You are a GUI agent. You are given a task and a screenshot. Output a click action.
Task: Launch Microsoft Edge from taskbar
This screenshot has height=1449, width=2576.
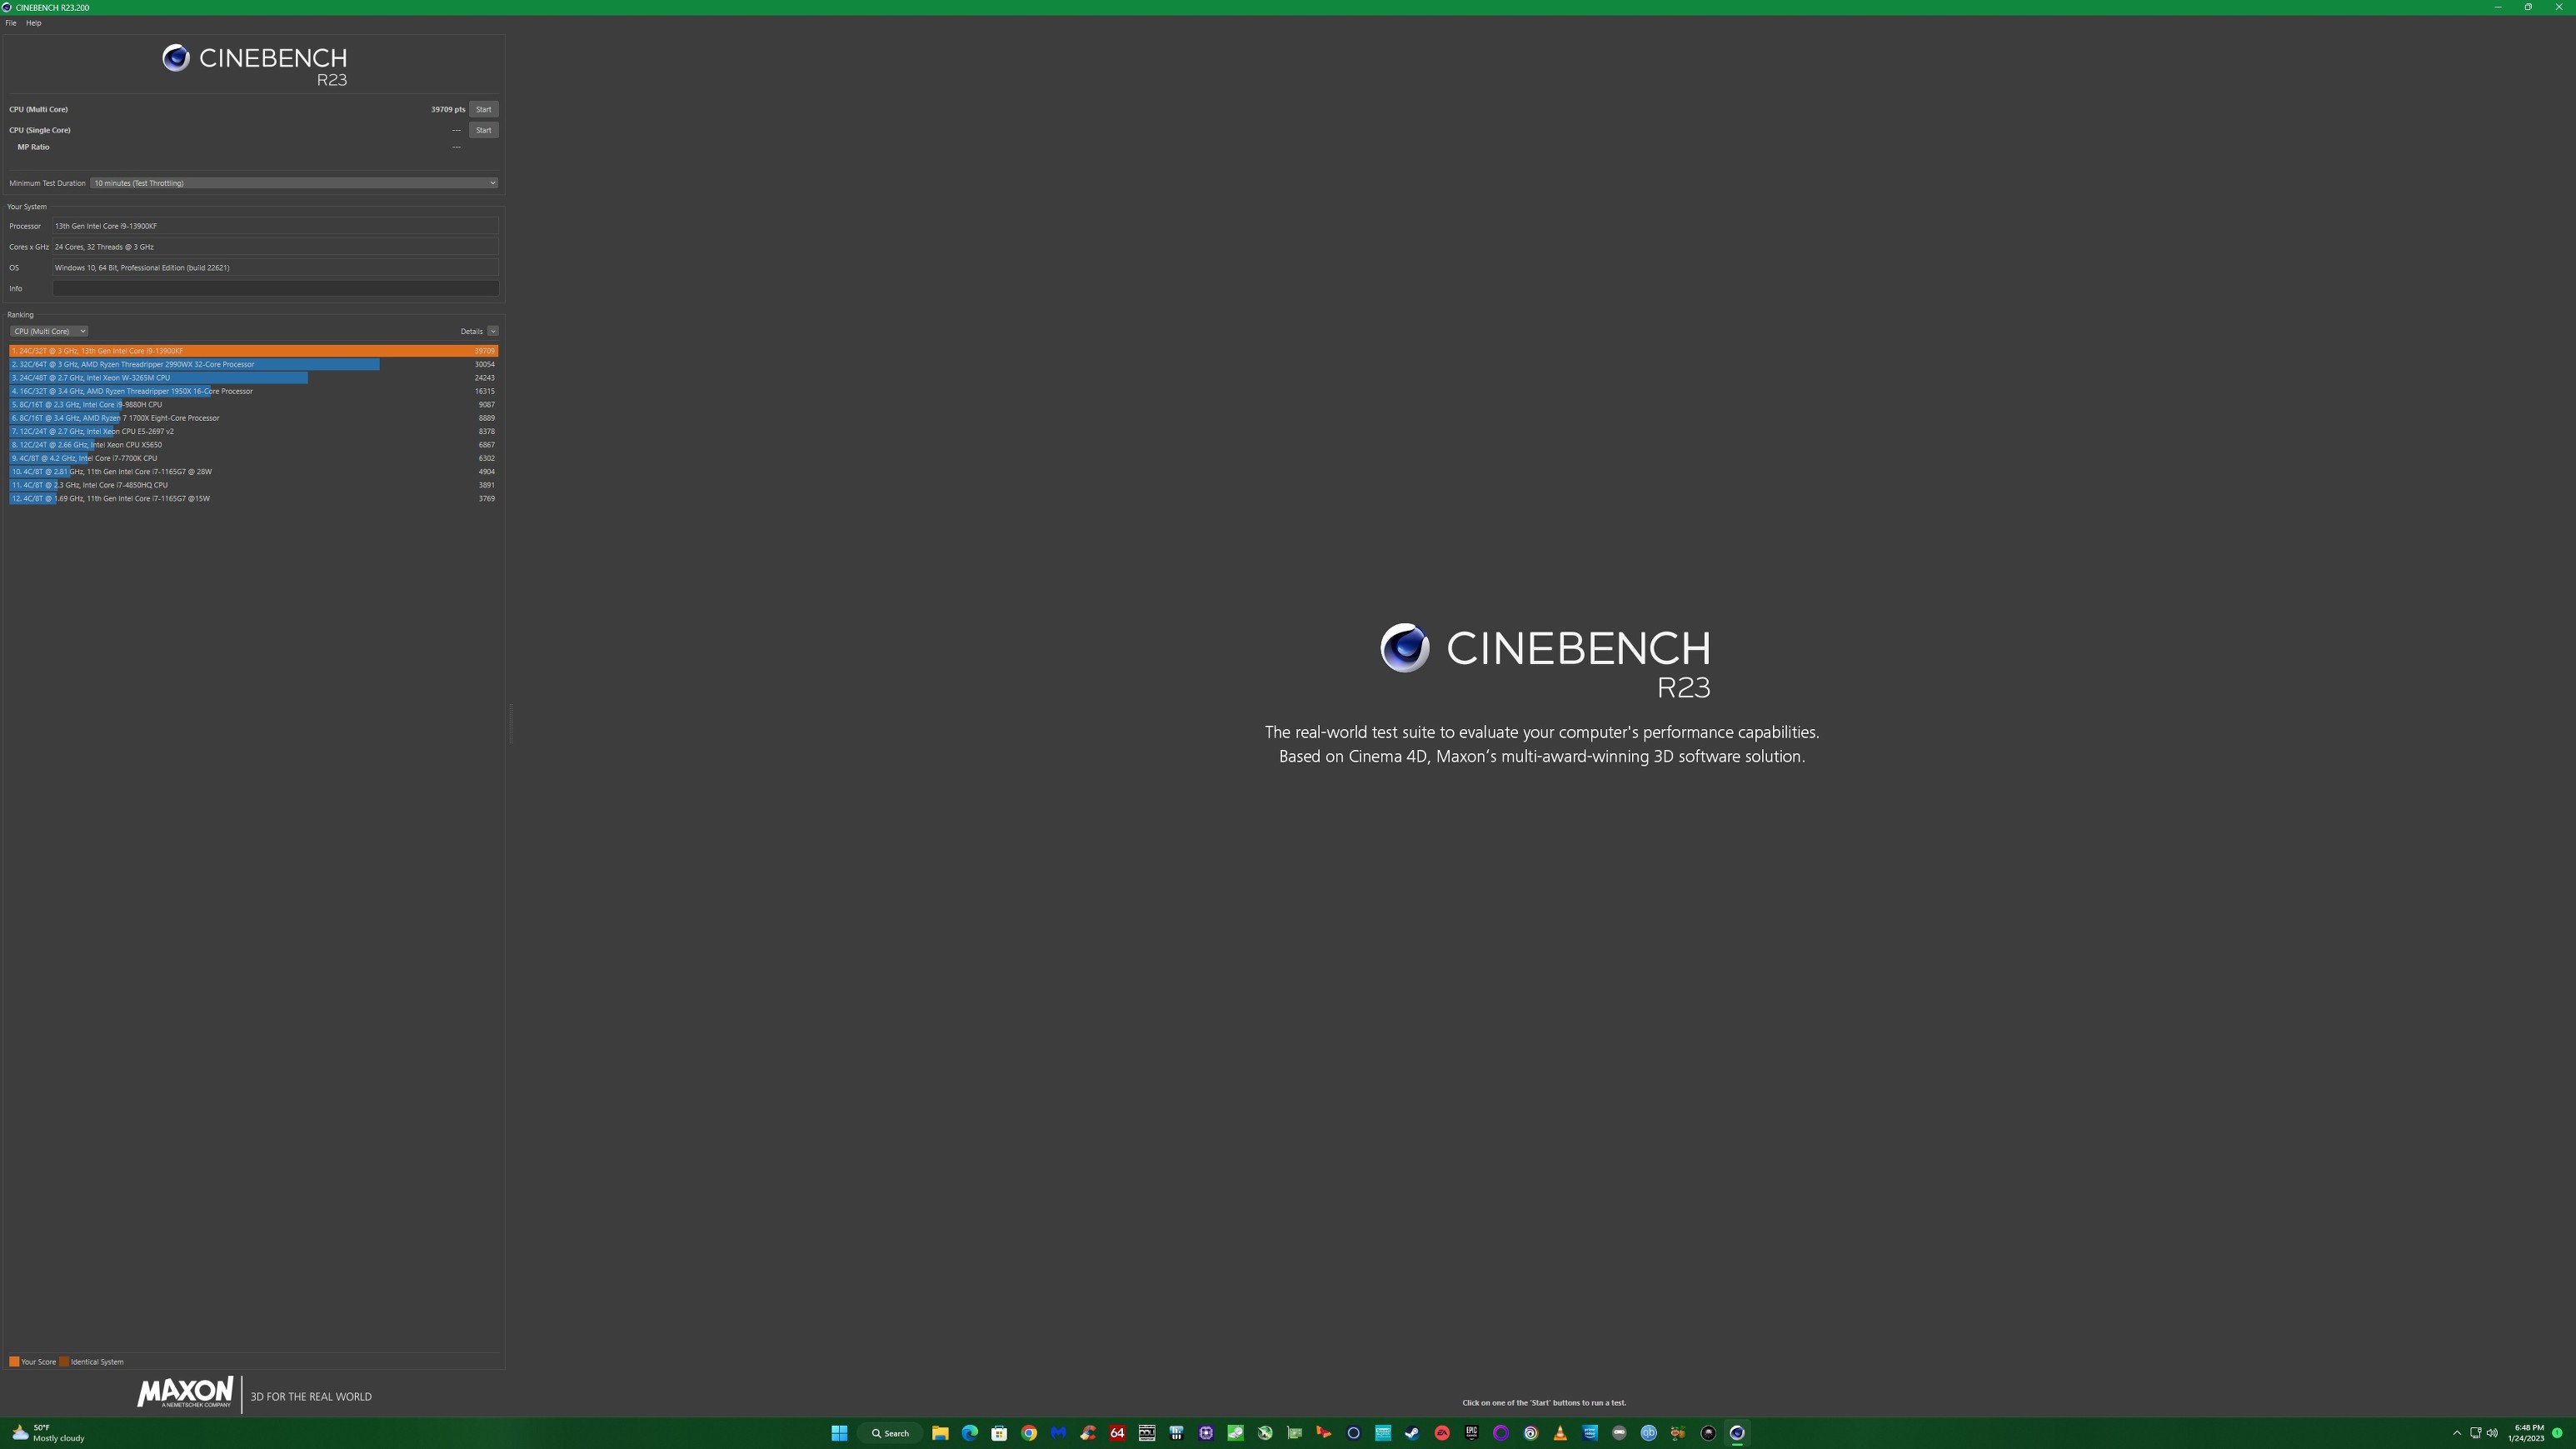click(x=970, y=1433)
